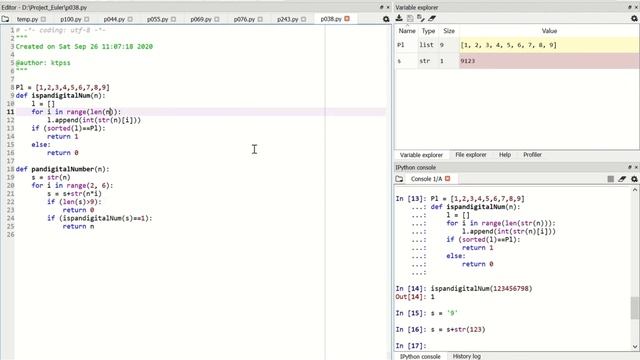
Task: Switch to the temp.py tab
Action: [x=27, y=19]
